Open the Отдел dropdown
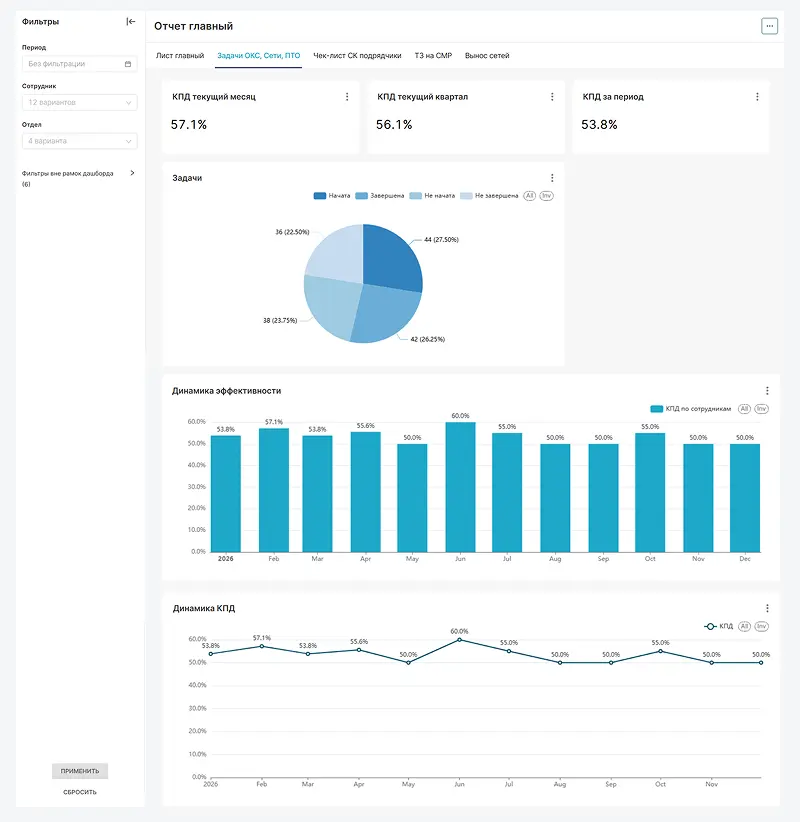This screenshot has height=822, width=800. [x=80, y=141]
